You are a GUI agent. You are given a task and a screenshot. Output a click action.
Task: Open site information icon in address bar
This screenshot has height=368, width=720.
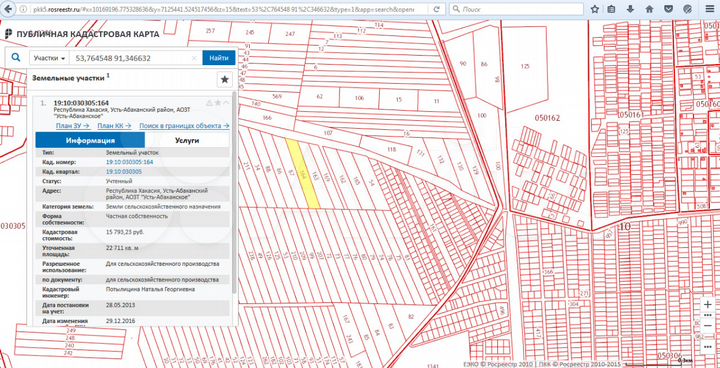(x=23, y=9)
